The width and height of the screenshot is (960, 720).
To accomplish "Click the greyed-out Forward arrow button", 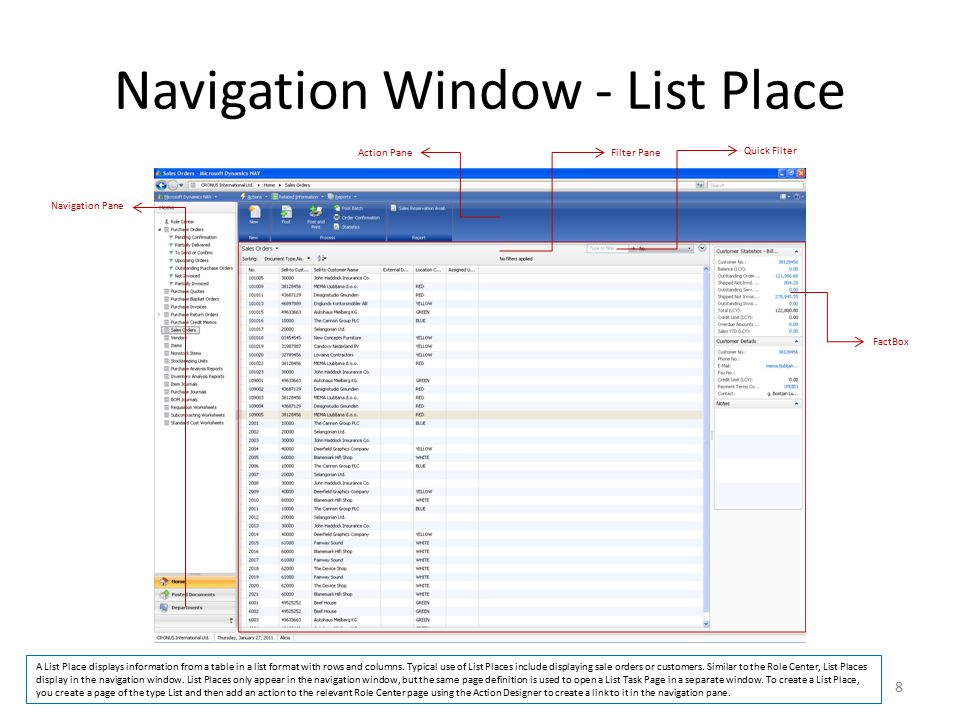I will pos(173,185).
